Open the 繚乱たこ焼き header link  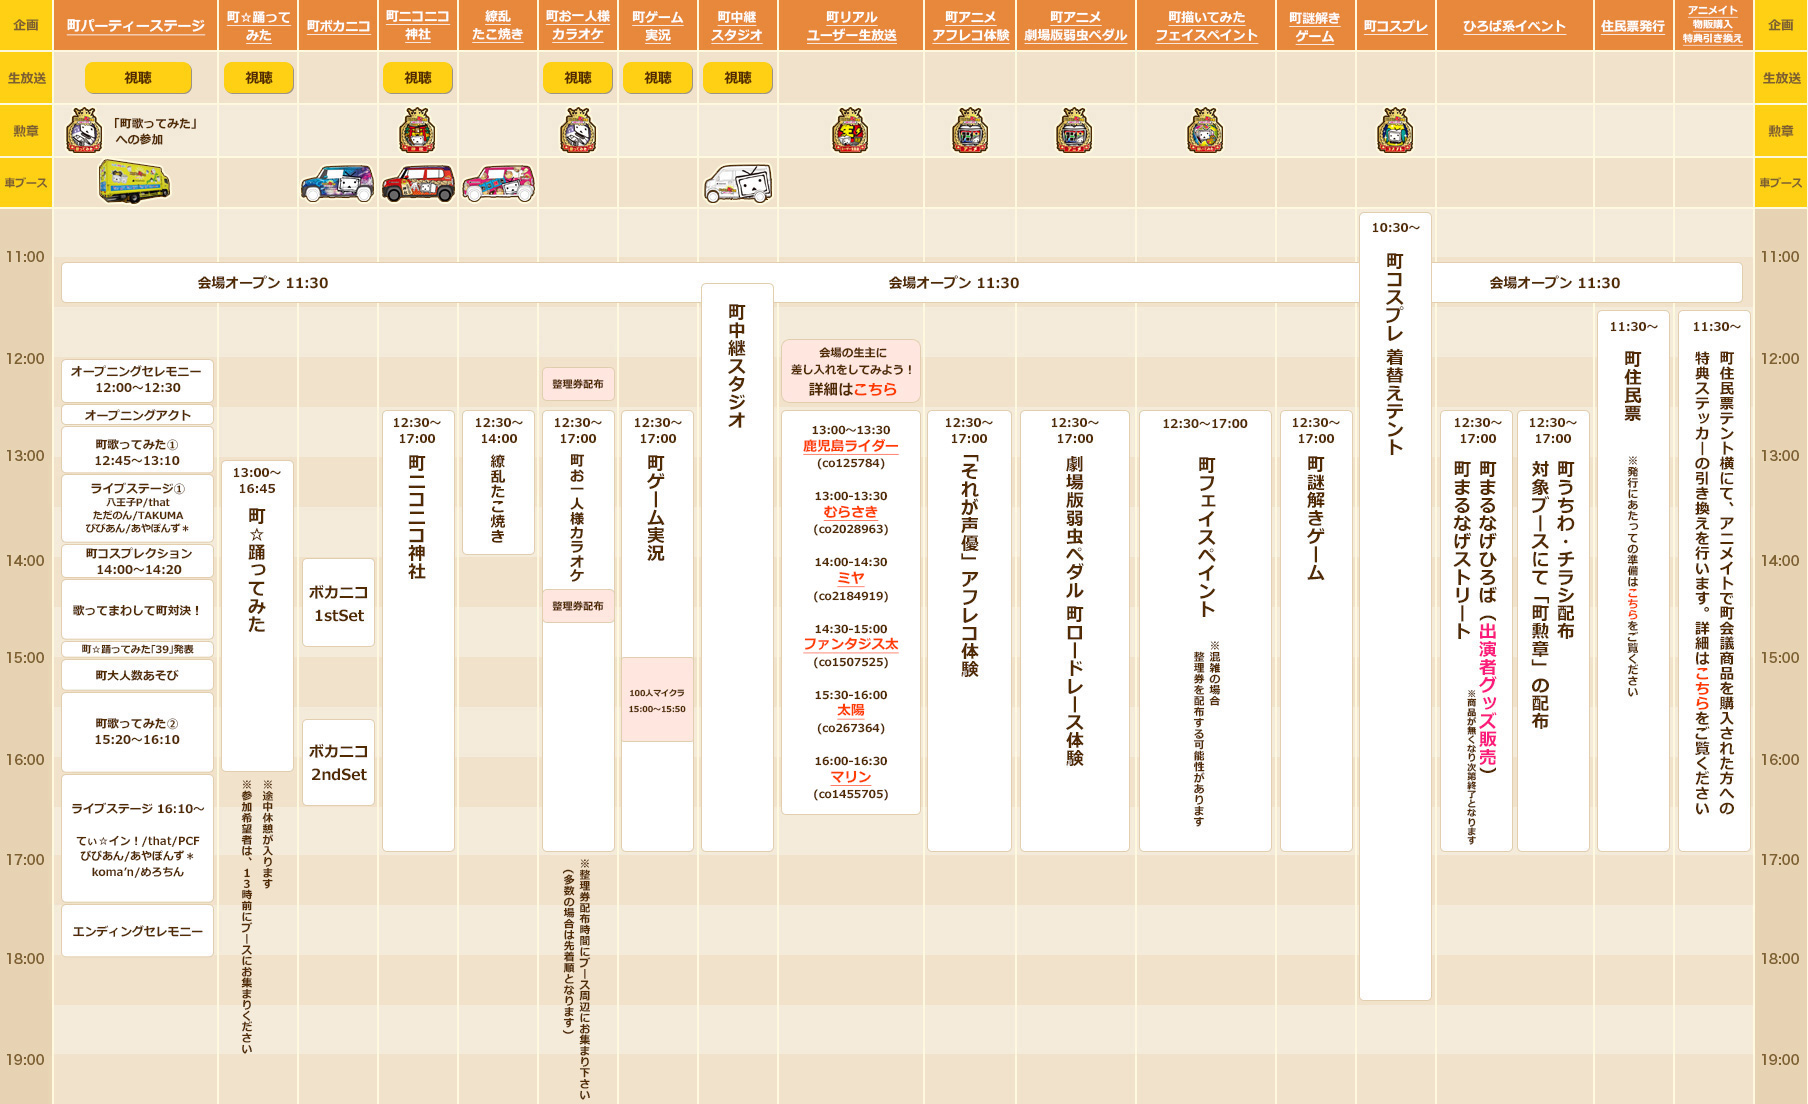[498, 26]
